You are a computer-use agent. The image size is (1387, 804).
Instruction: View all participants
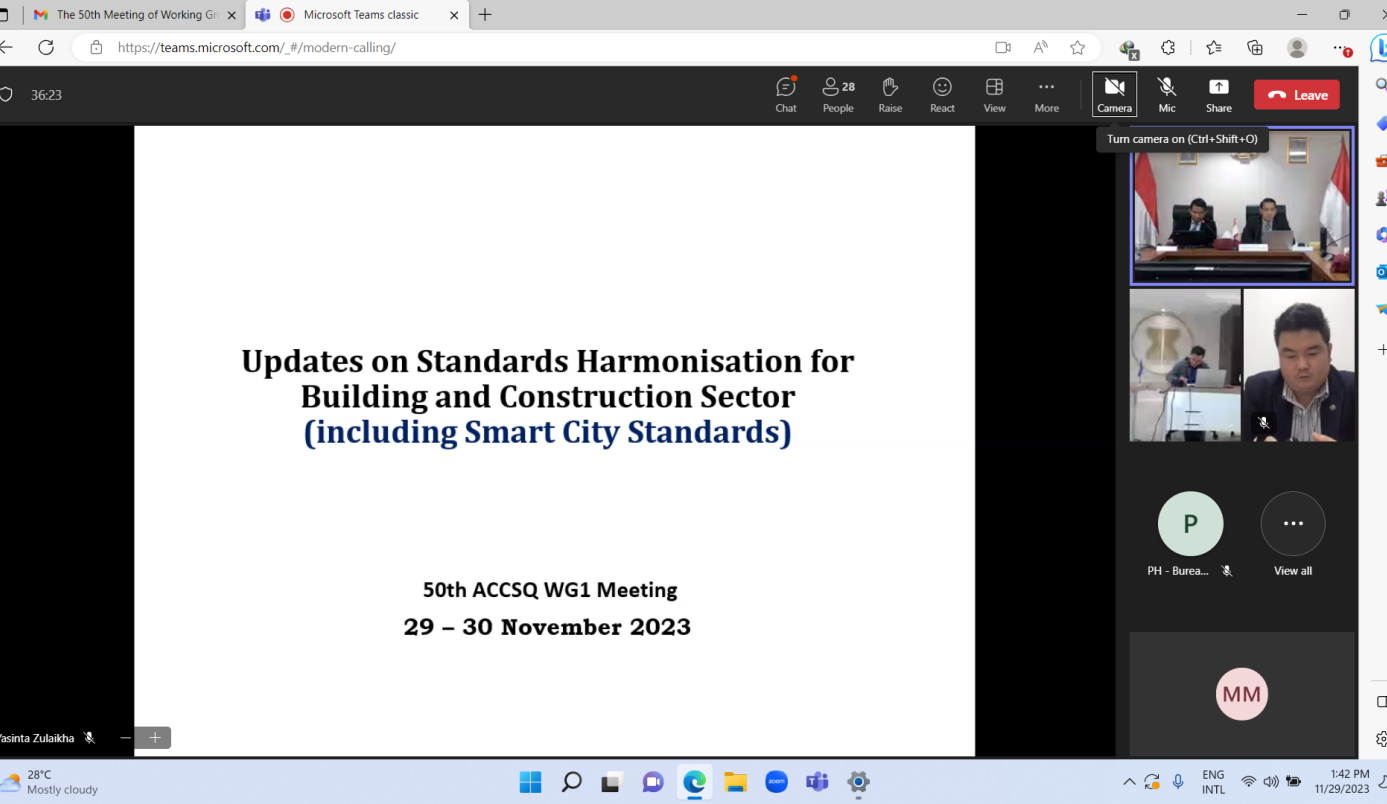tap(1293, 524)
